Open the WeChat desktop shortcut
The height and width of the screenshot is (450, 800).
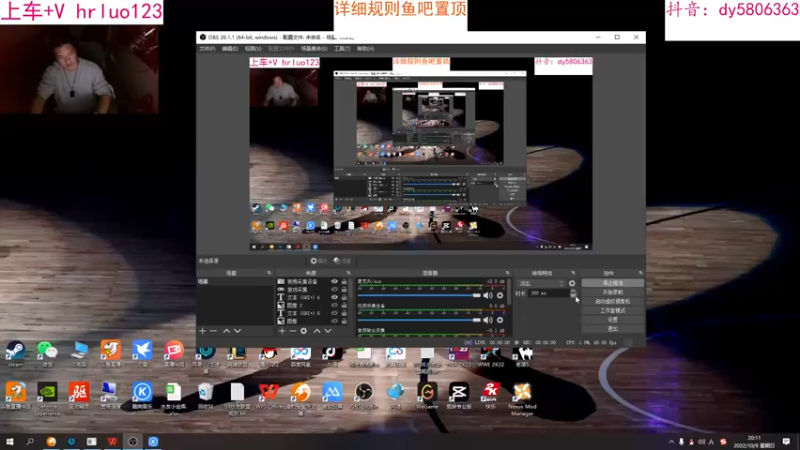pos(47,355)
